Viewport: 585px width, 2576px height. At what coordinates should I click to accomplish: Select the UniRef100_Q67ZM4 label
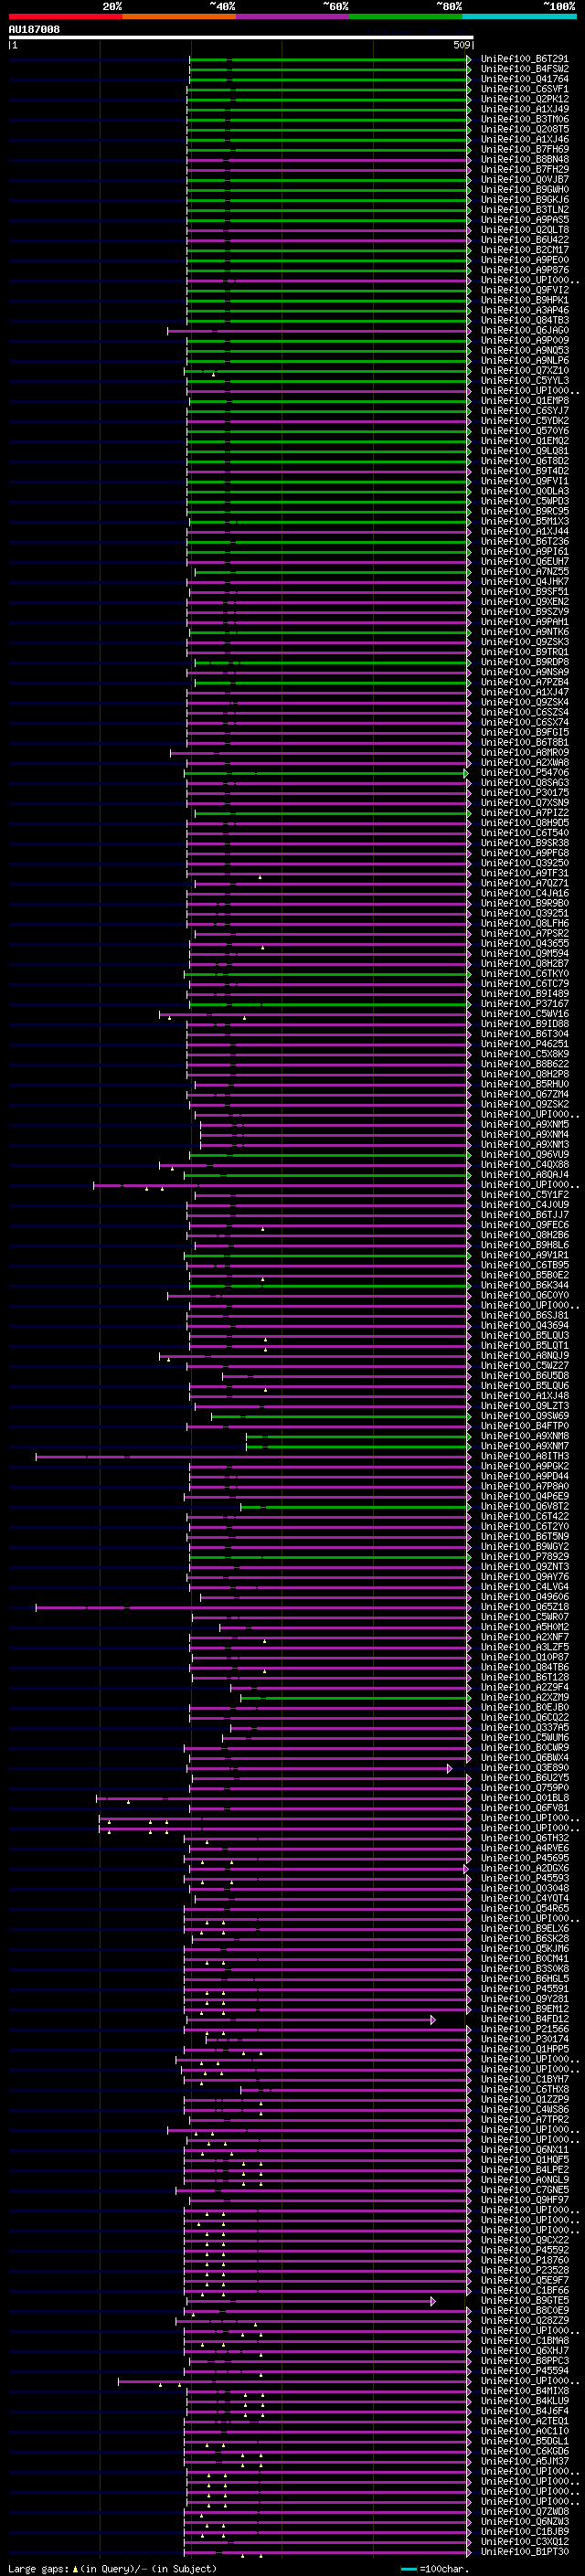click(524, 1095)
